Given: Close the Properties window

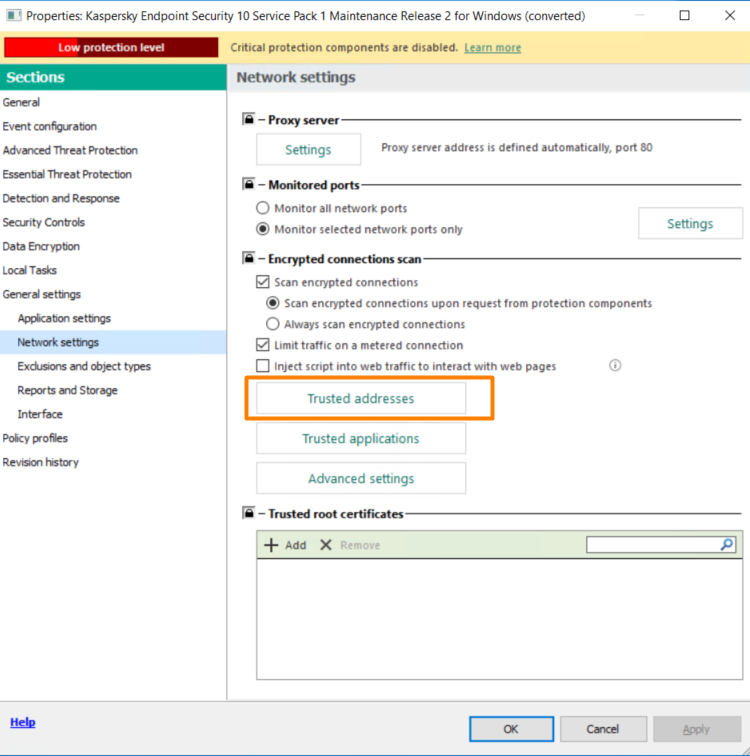Looking at the screenshot, I should click(730, 15).
